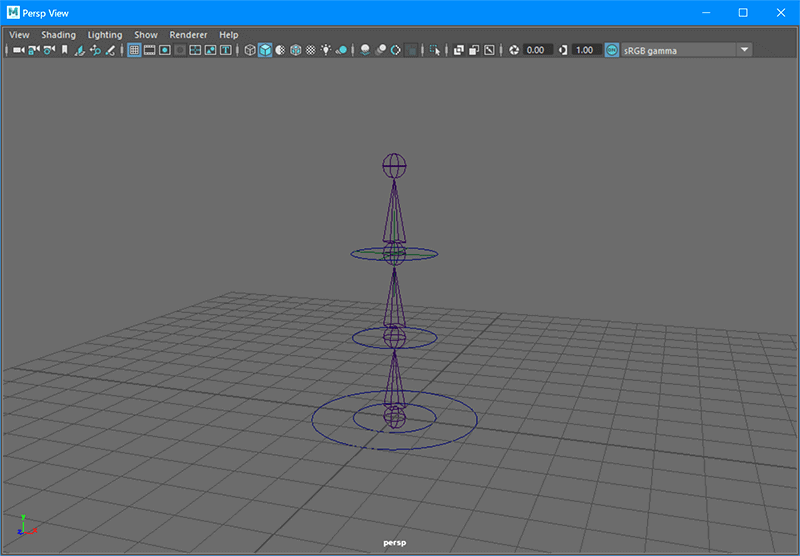Click the Multisample Anti-aliasing ring icon

(395, 50)
